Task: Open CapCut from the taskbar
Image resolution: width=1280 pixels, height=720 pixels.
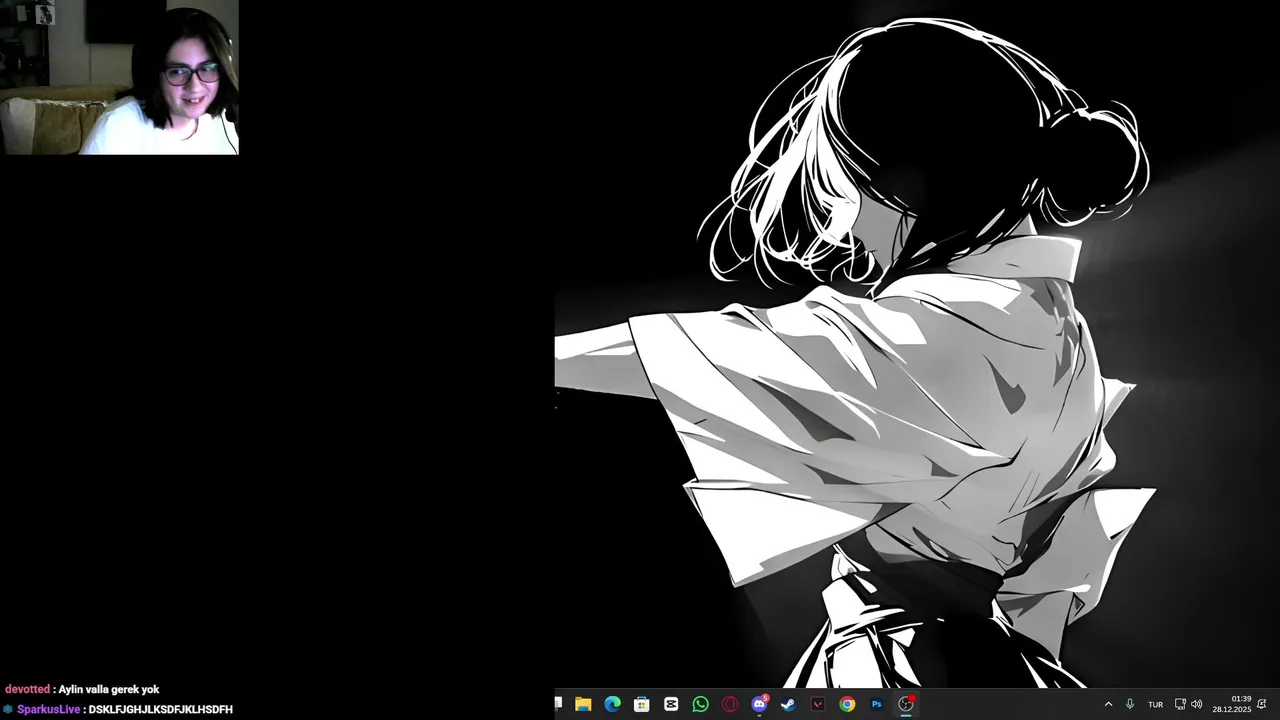Action: (671, 704)
